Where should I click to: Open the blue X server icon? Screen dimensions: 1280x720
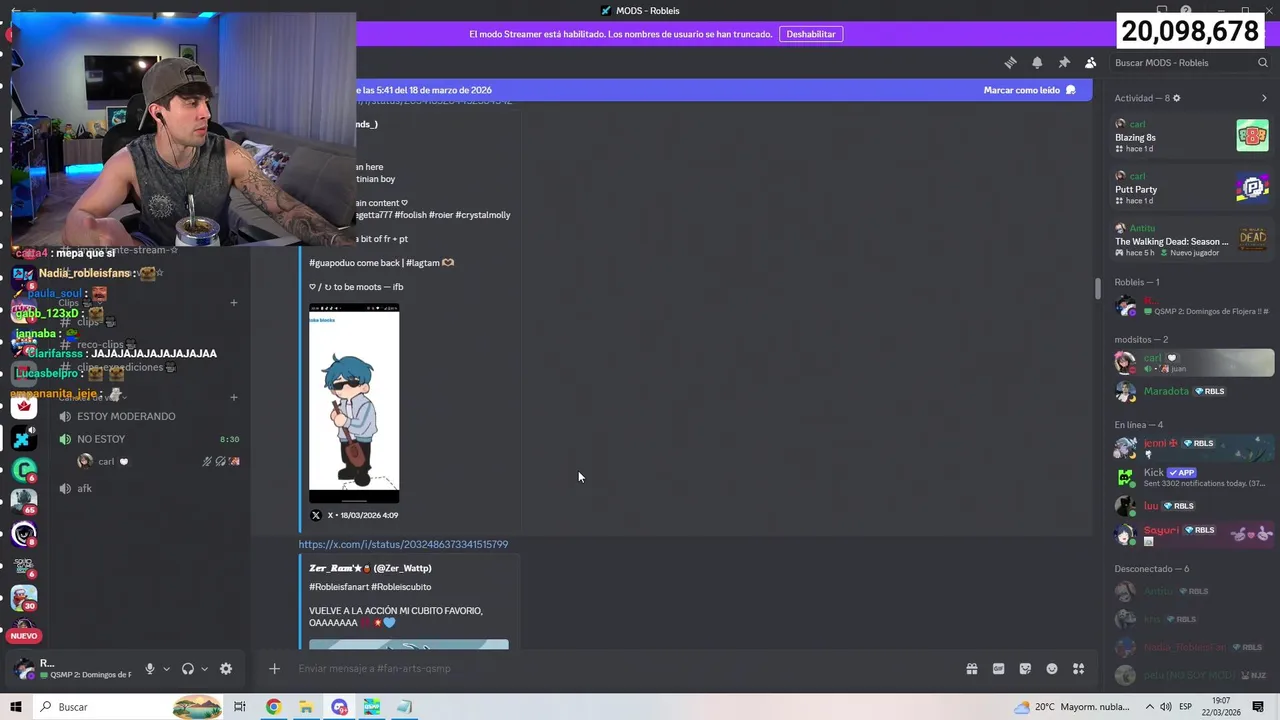click(22, 439)
